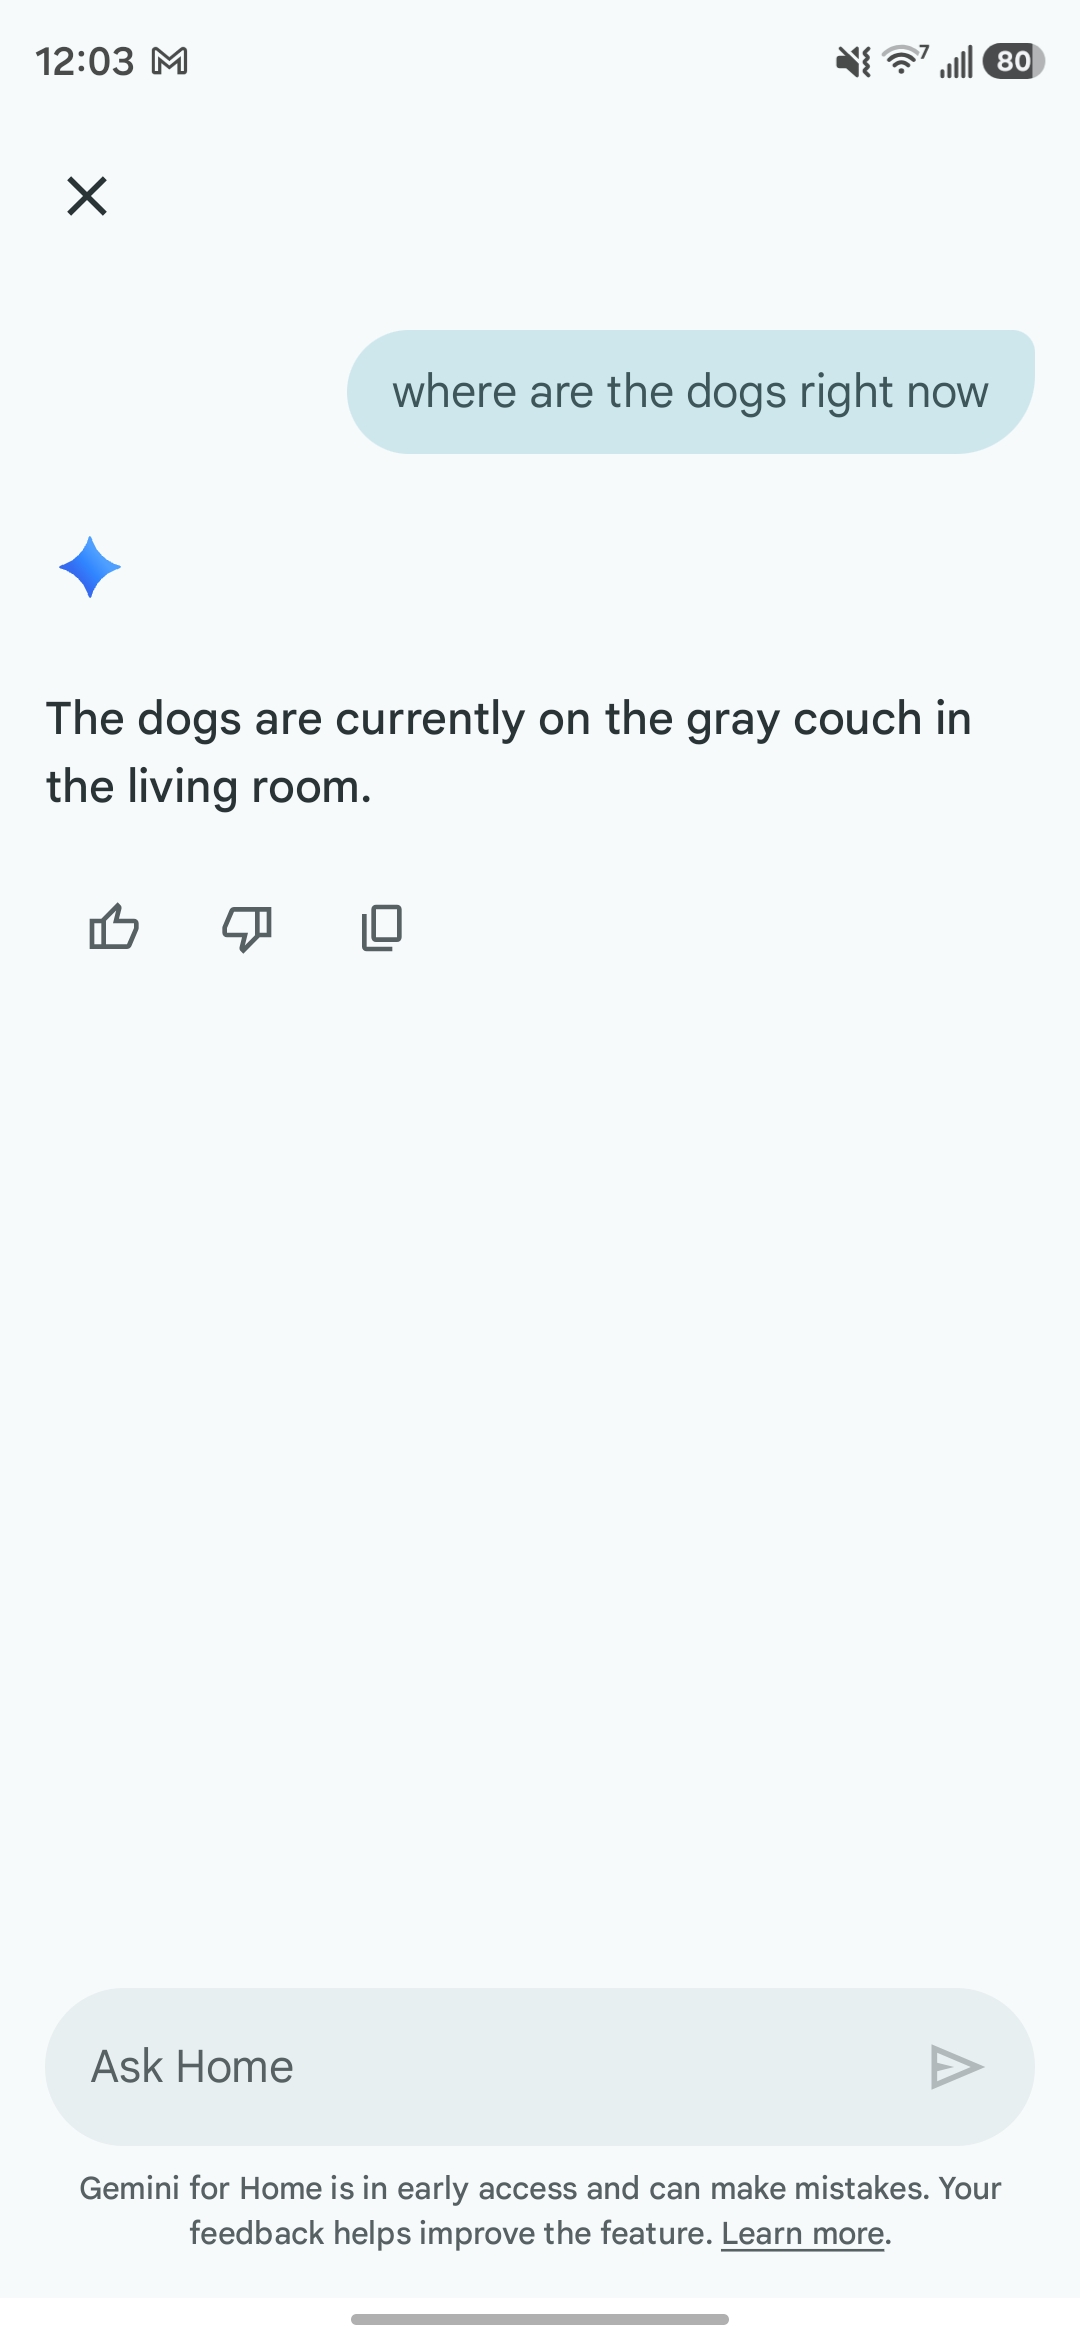Tap the muted sound status icon
This screenshot has width=1080, height=2340.
[x=853, y=62]
